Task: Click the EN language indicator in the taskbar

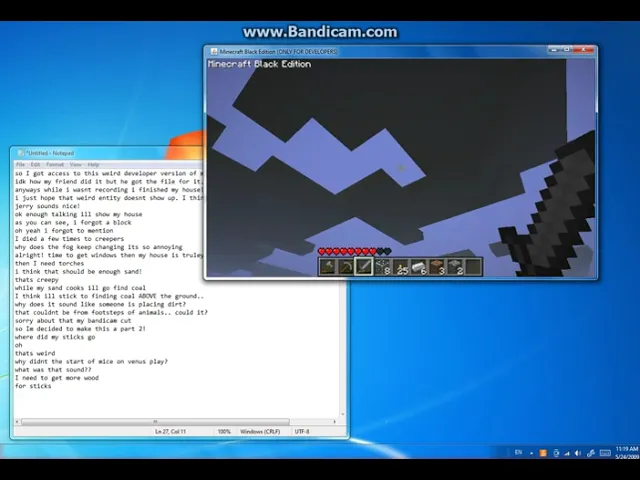Action: tap(518, 453)
